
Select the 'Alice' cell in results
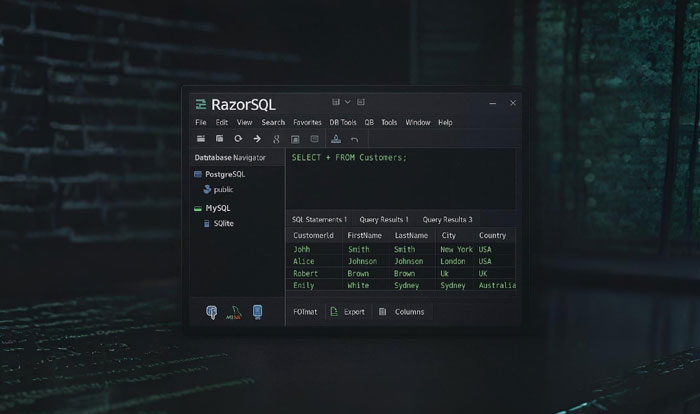304,261
